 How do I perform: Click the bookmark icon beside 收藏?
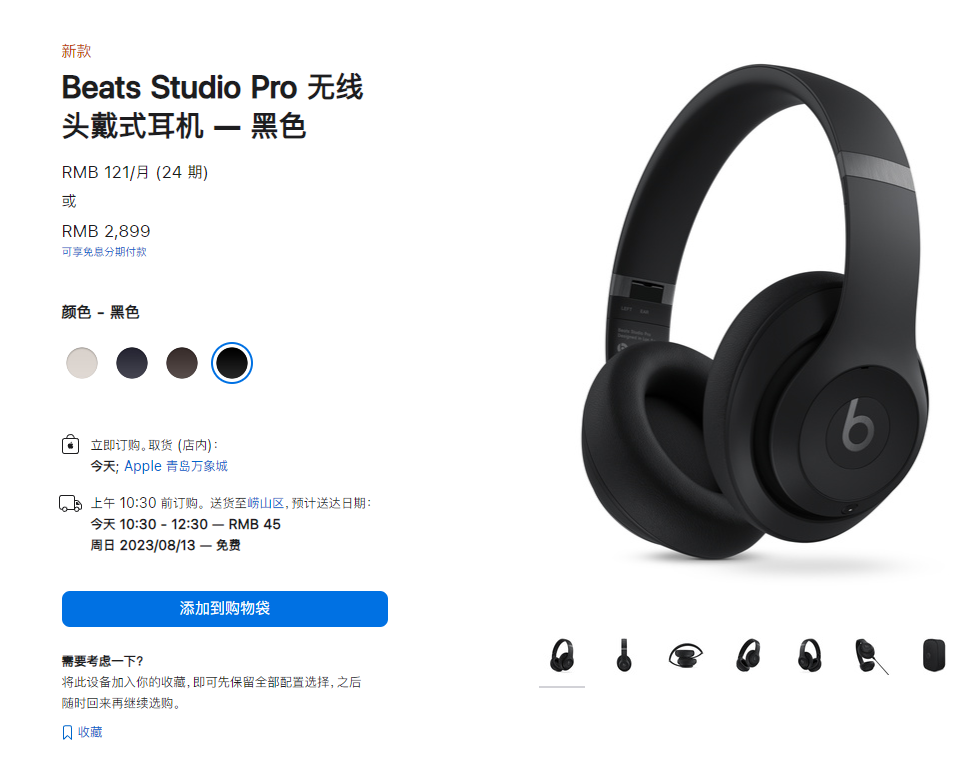[67, 733]
